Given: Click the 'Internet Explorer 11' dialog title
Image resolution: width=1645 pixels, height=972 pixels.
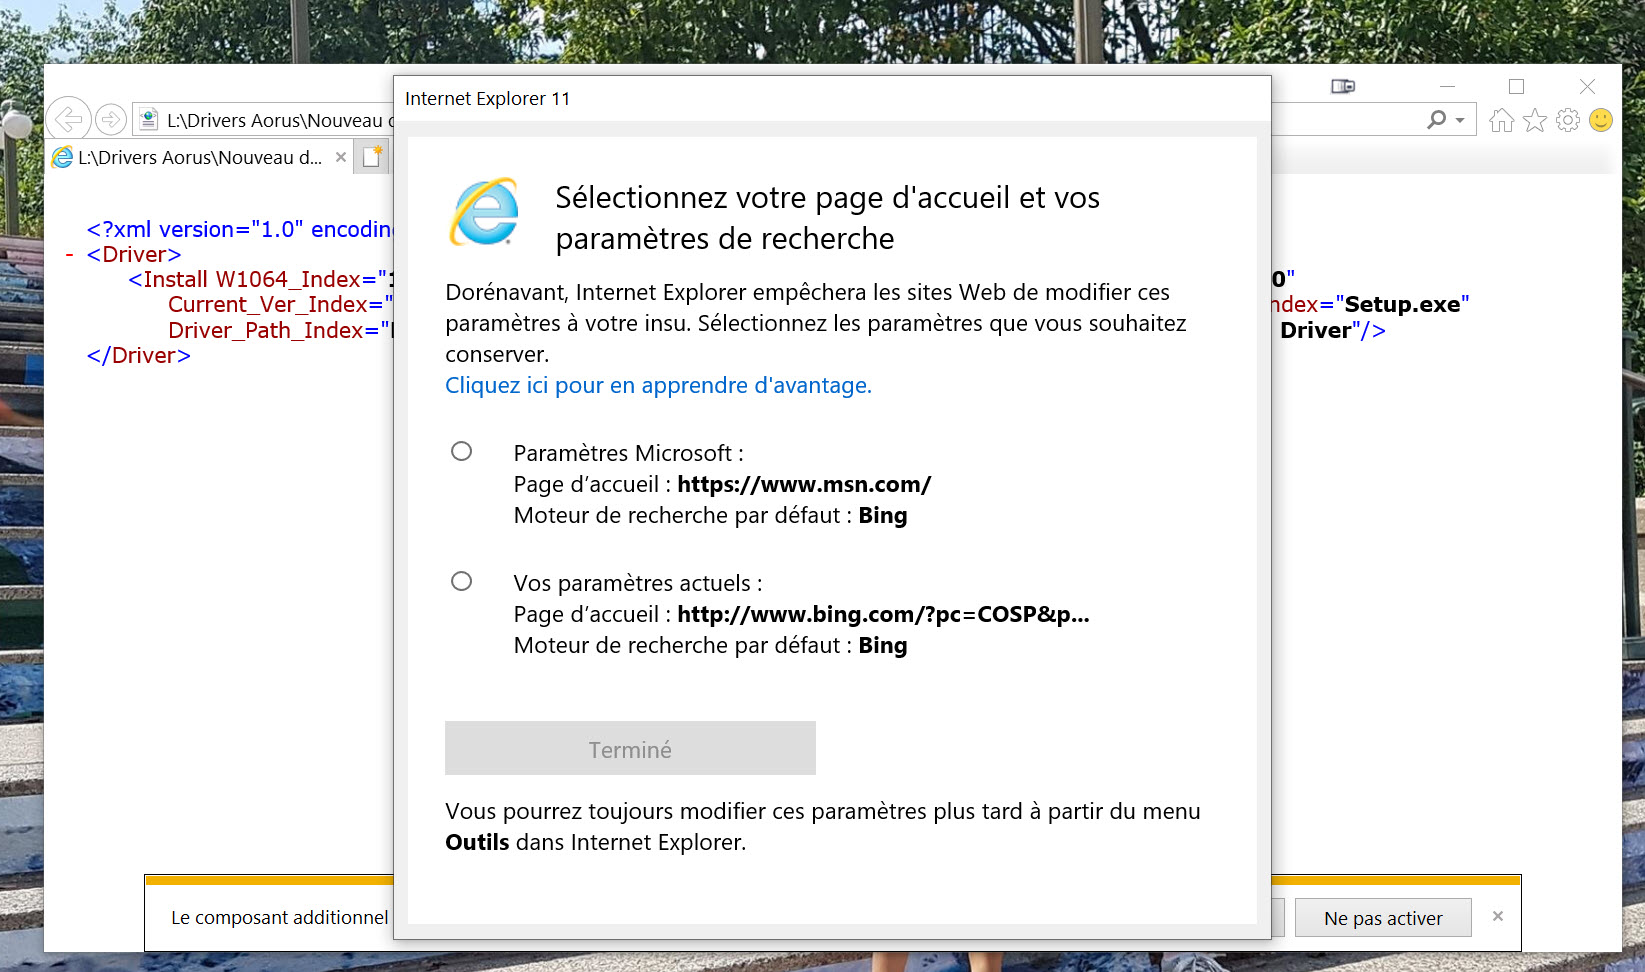Looking at the screenshot, I should point(487,98).
